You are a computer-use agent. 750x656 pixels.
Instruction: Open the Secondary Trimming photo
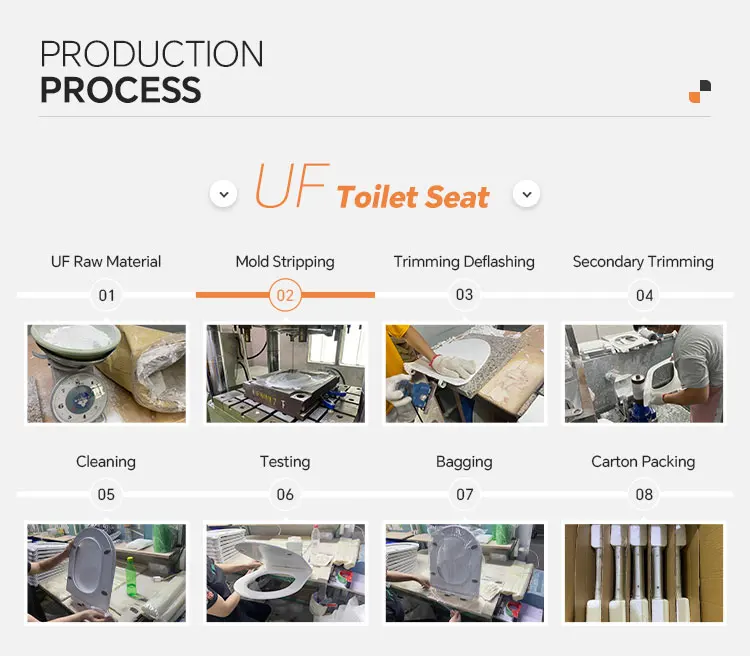(644, 373)
